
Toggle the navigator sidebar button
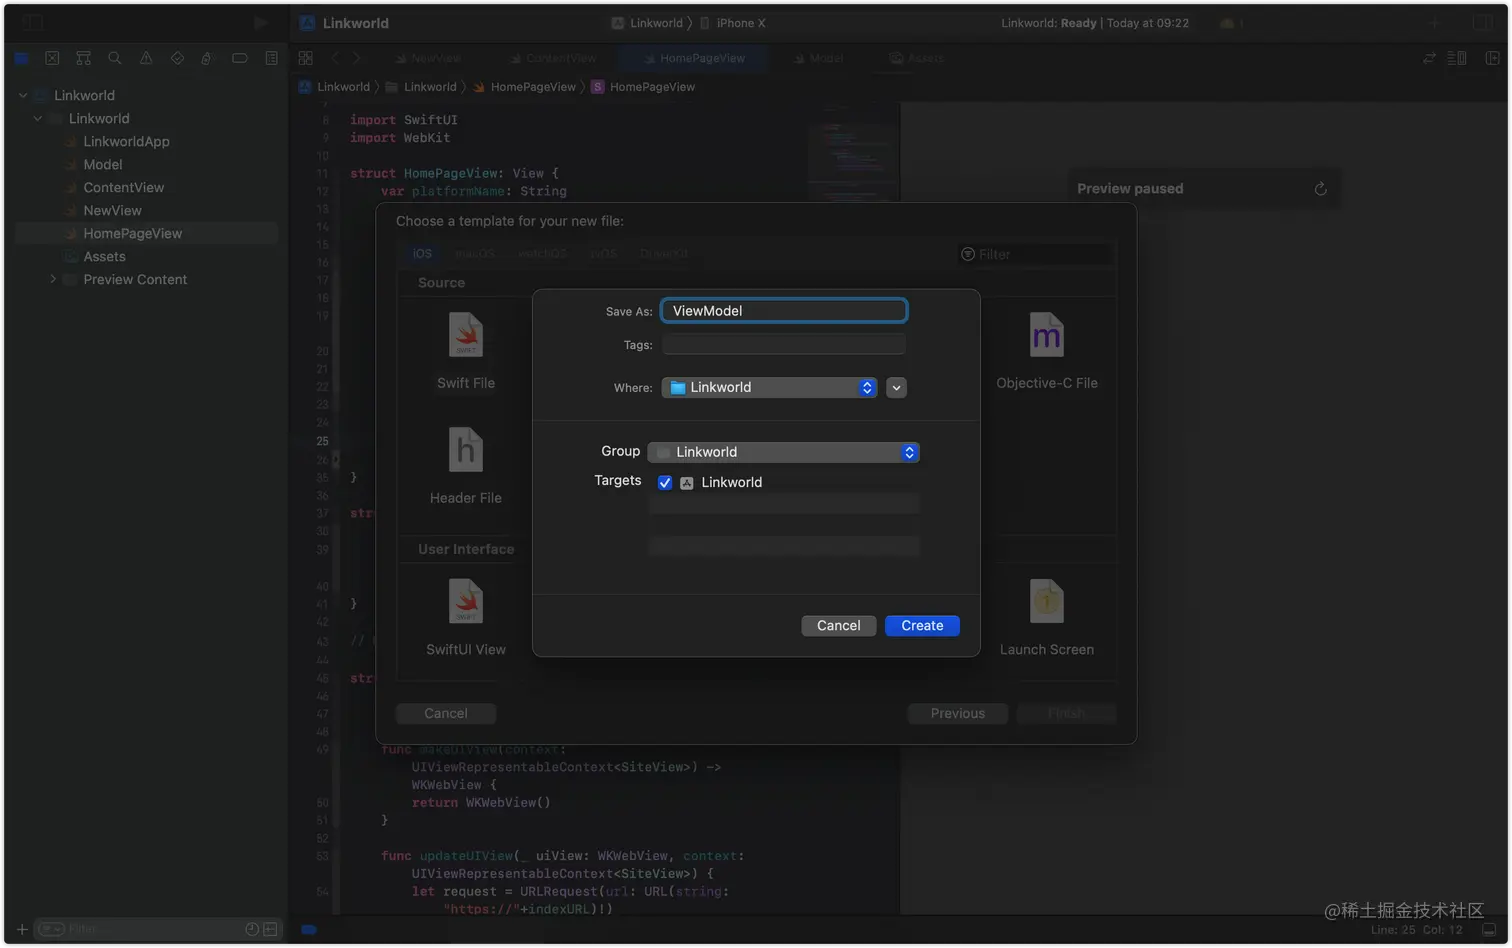coord(34,22)
